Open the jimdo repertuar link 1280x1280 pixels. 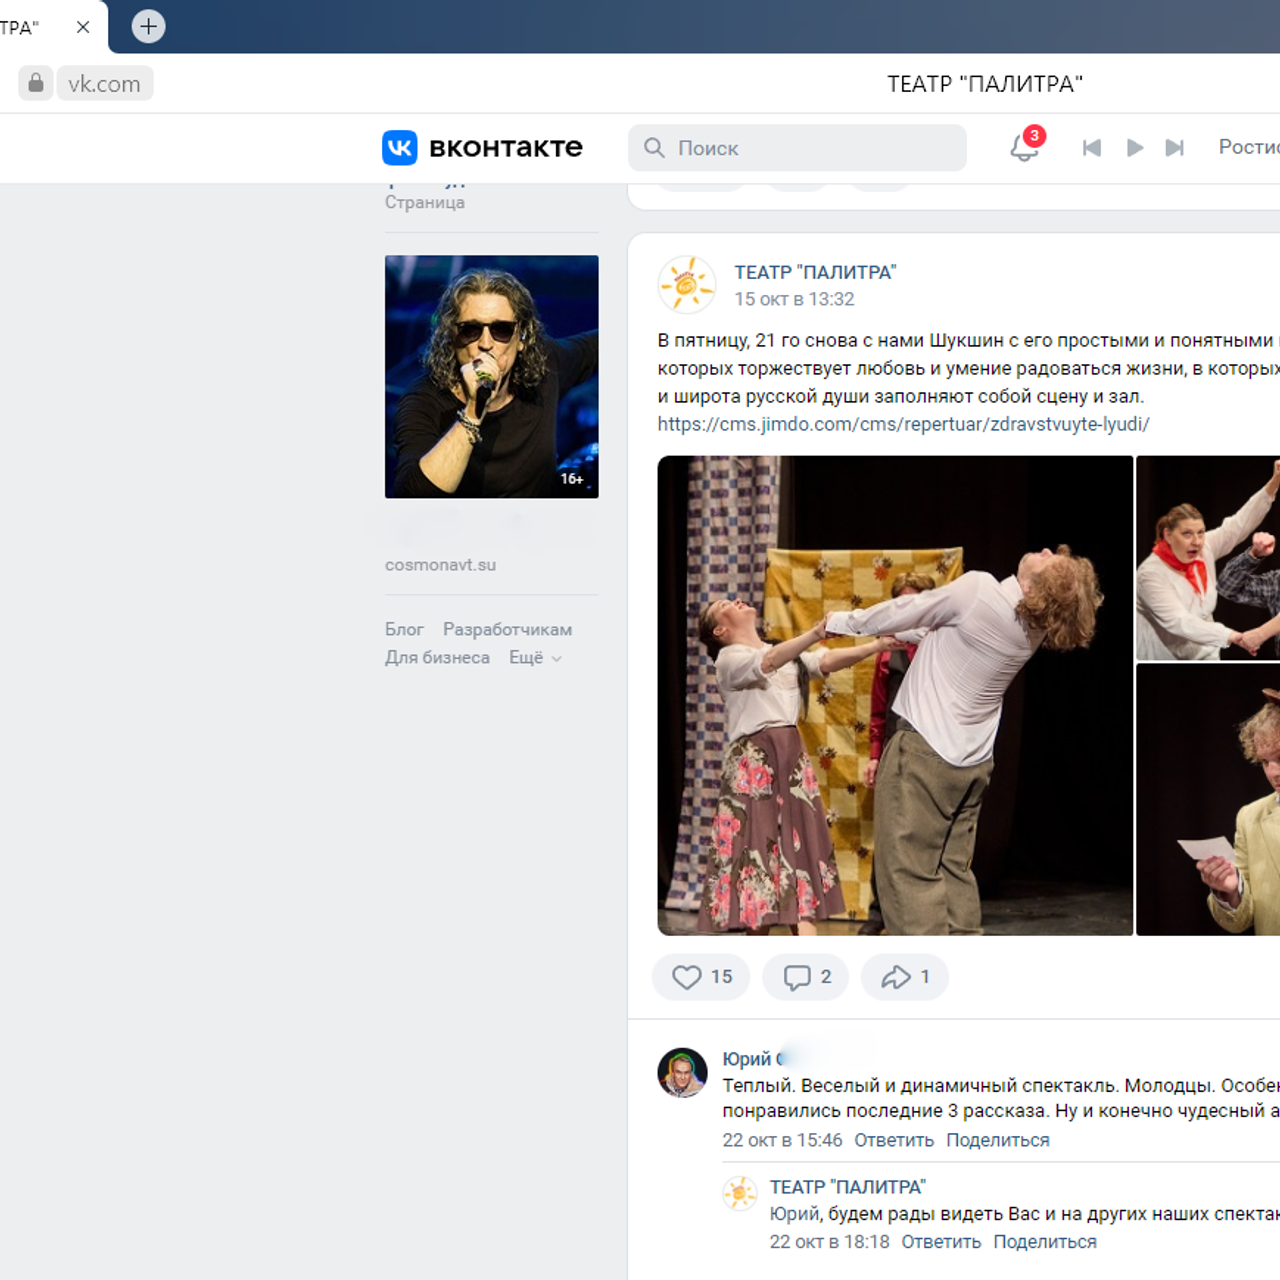point(903,424)
